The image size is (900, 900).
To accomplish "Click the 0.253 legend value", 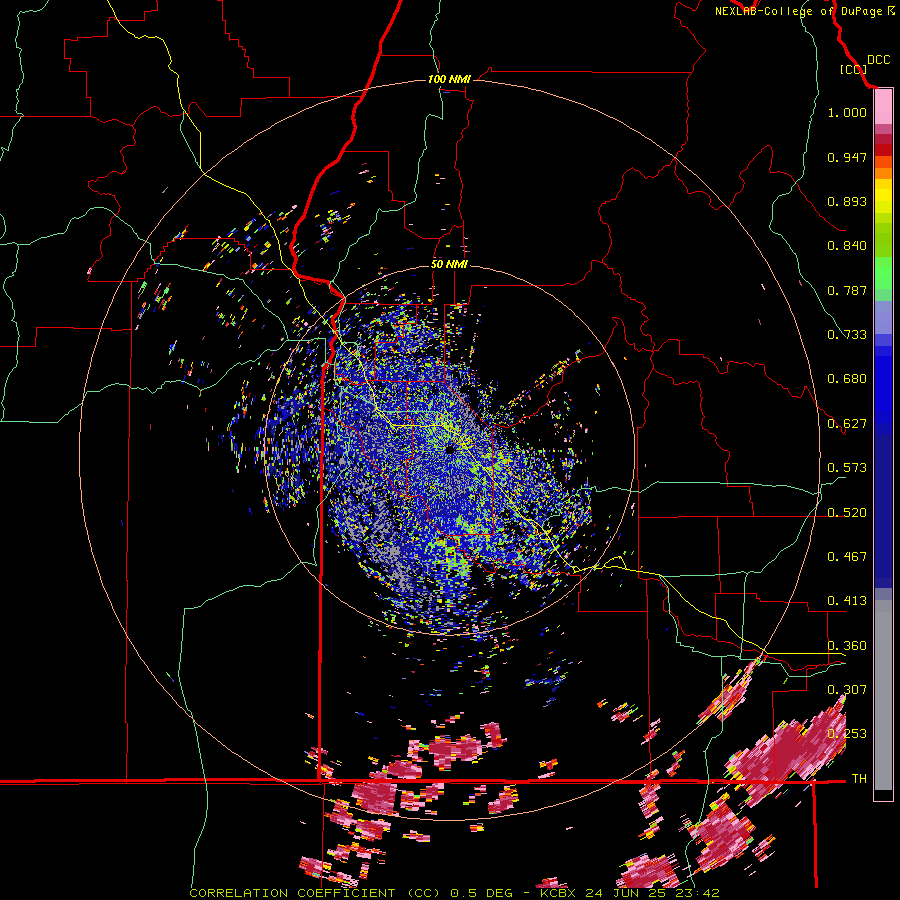I will point(847,734).
